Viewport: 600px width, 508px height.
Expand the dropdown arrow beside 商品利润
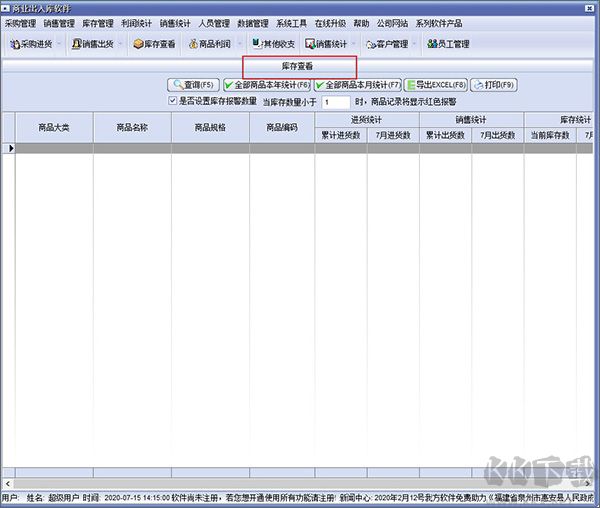(239, 44)
